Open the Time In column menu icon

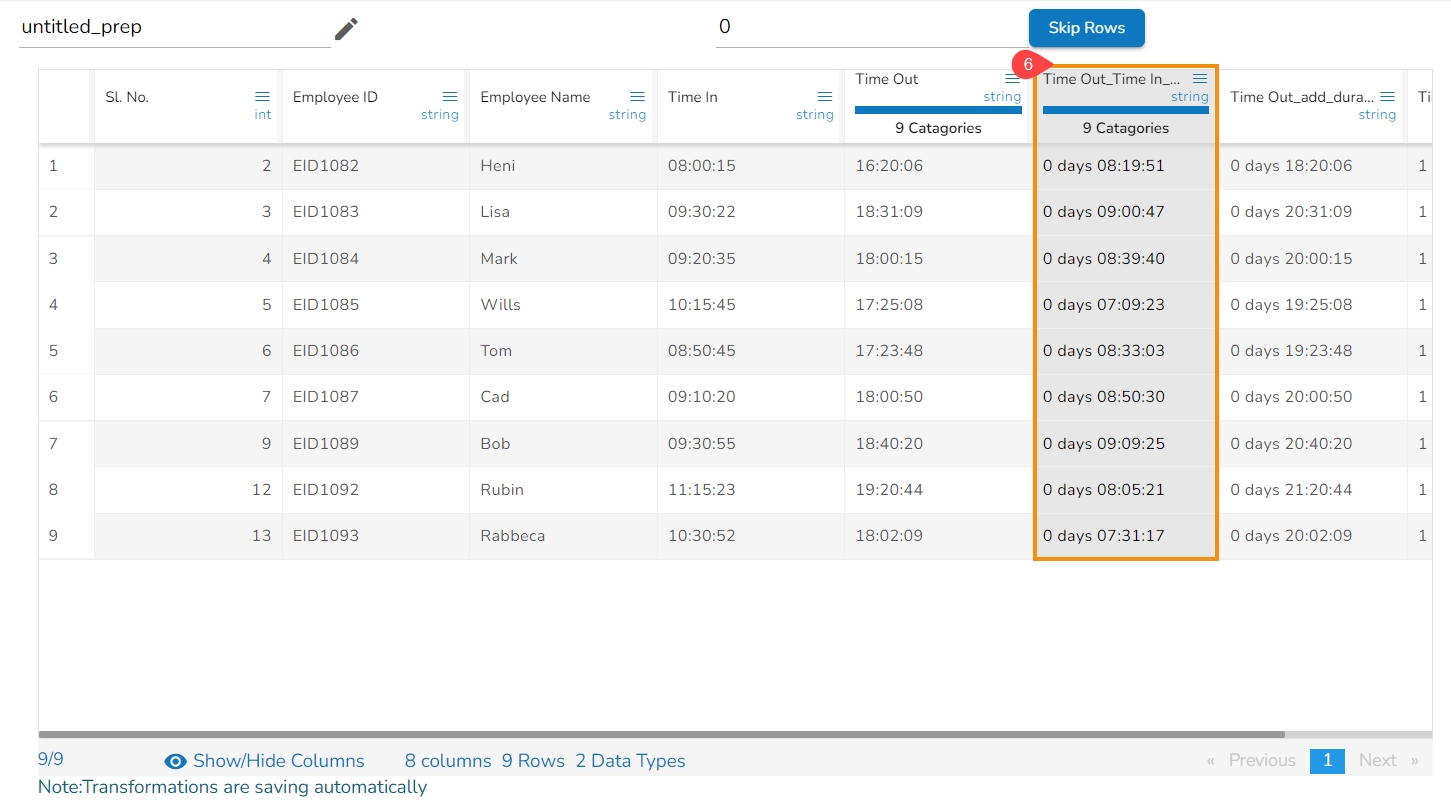(x=825, y=97)
